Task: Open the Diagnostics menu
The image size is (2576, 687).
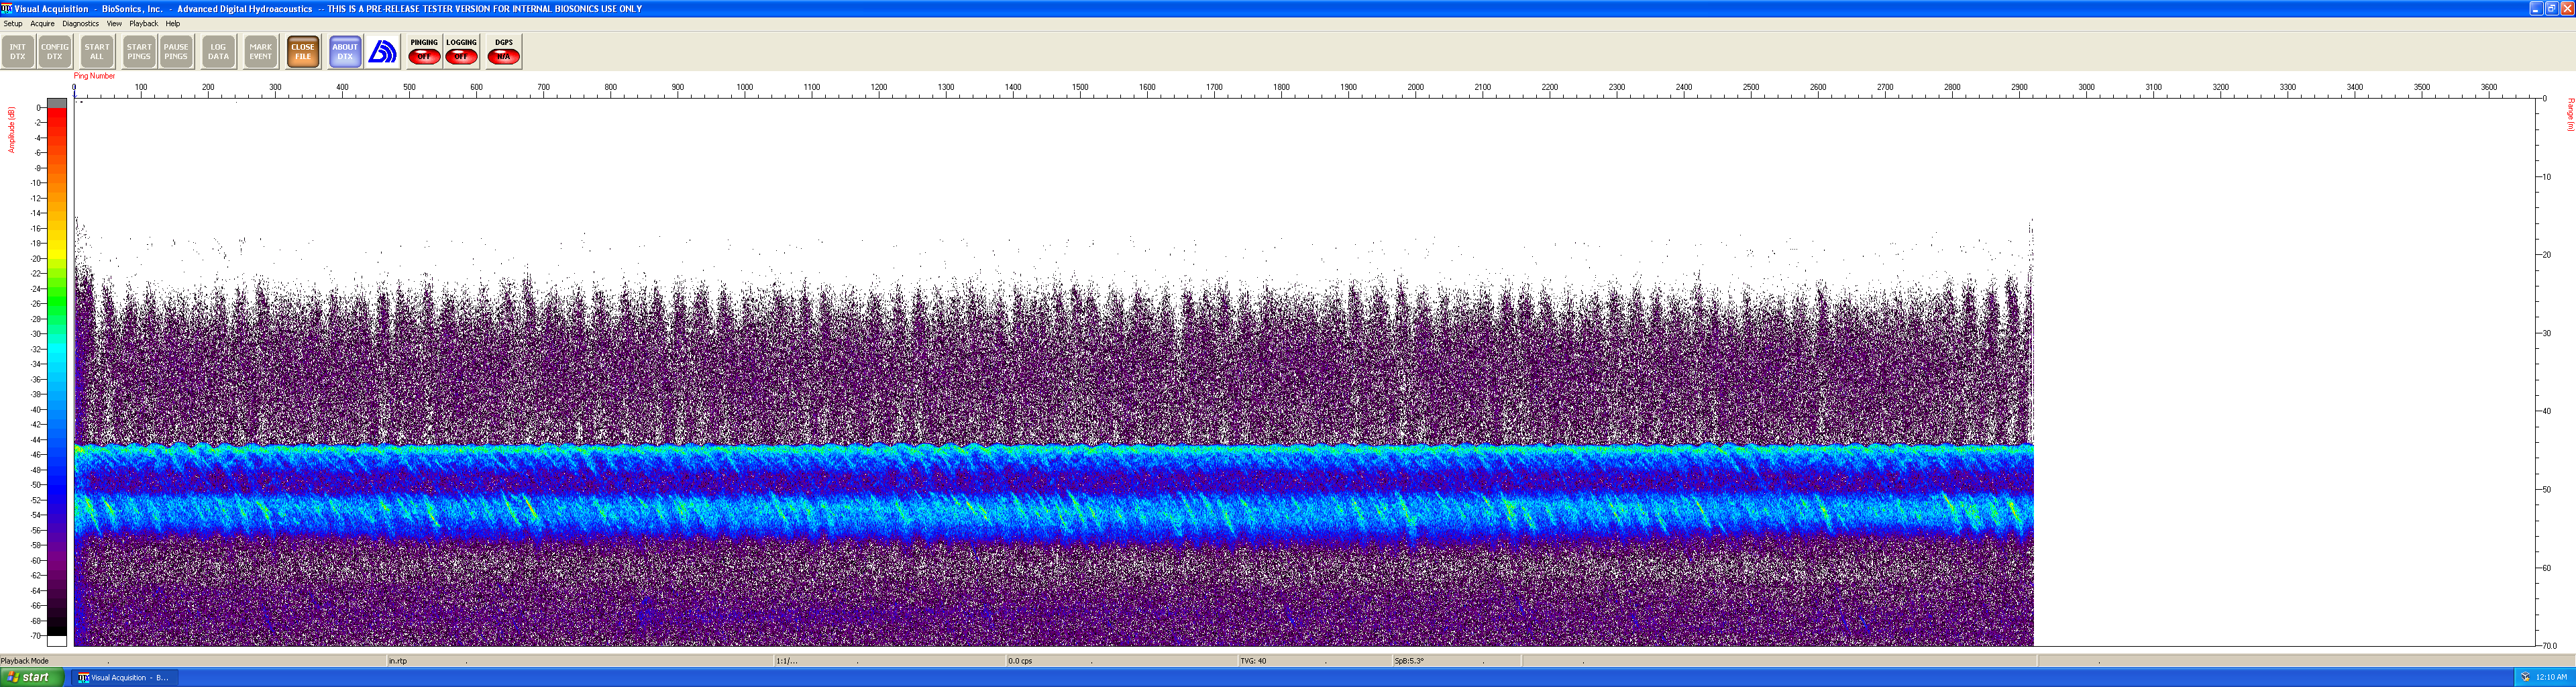Action: click(80, 23)
